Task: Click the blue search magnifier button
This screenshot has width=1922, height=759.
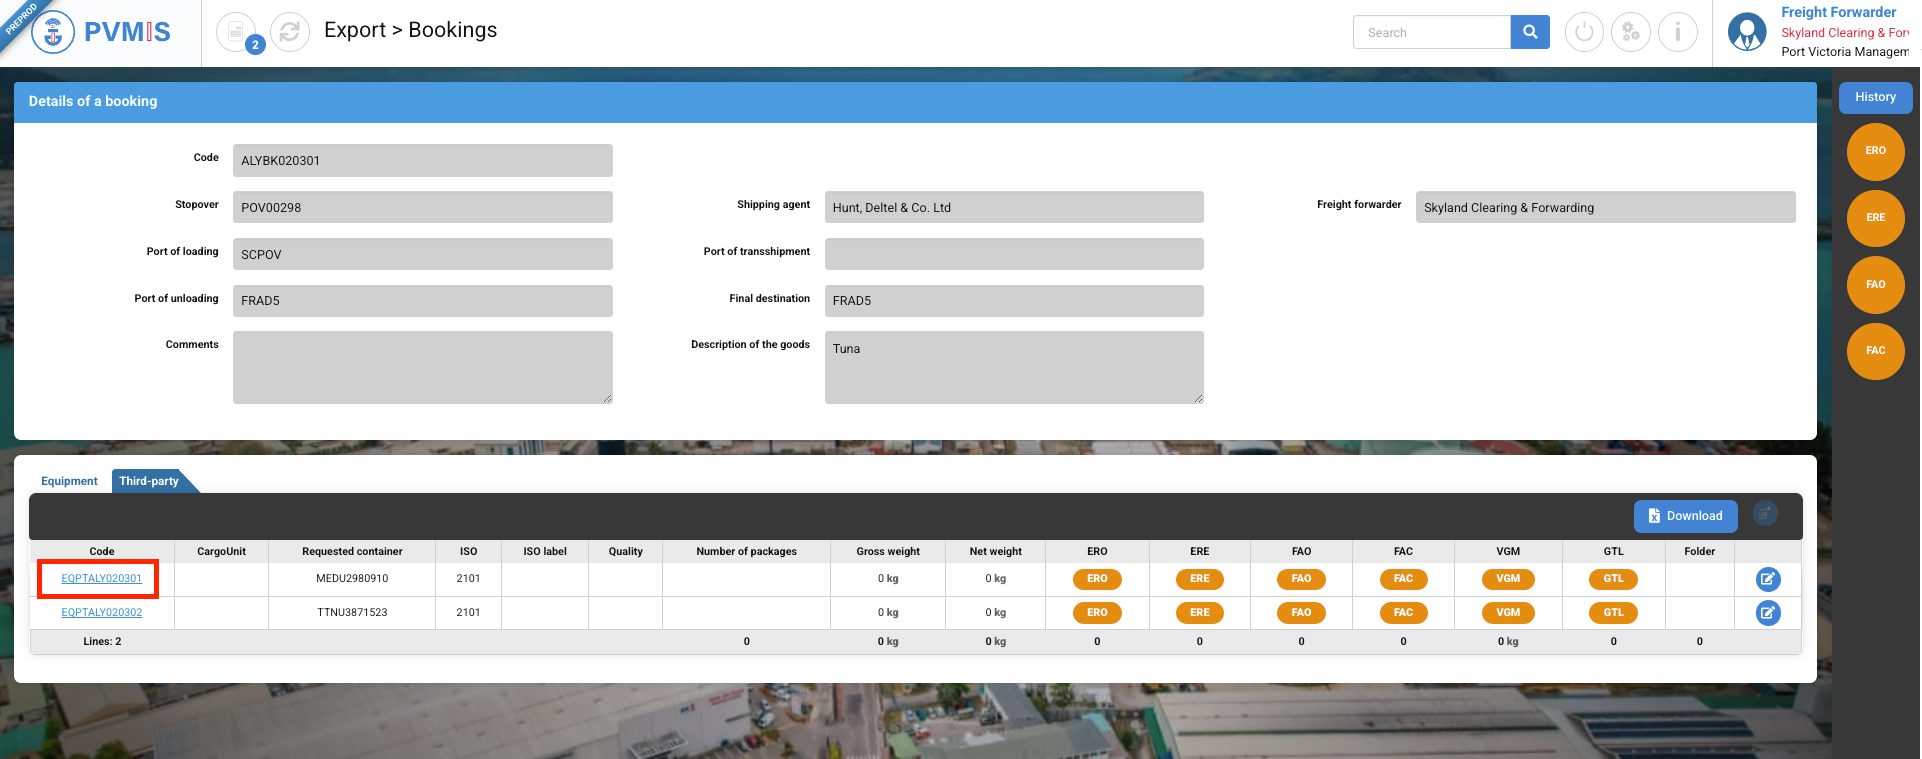Action: 1529,32
